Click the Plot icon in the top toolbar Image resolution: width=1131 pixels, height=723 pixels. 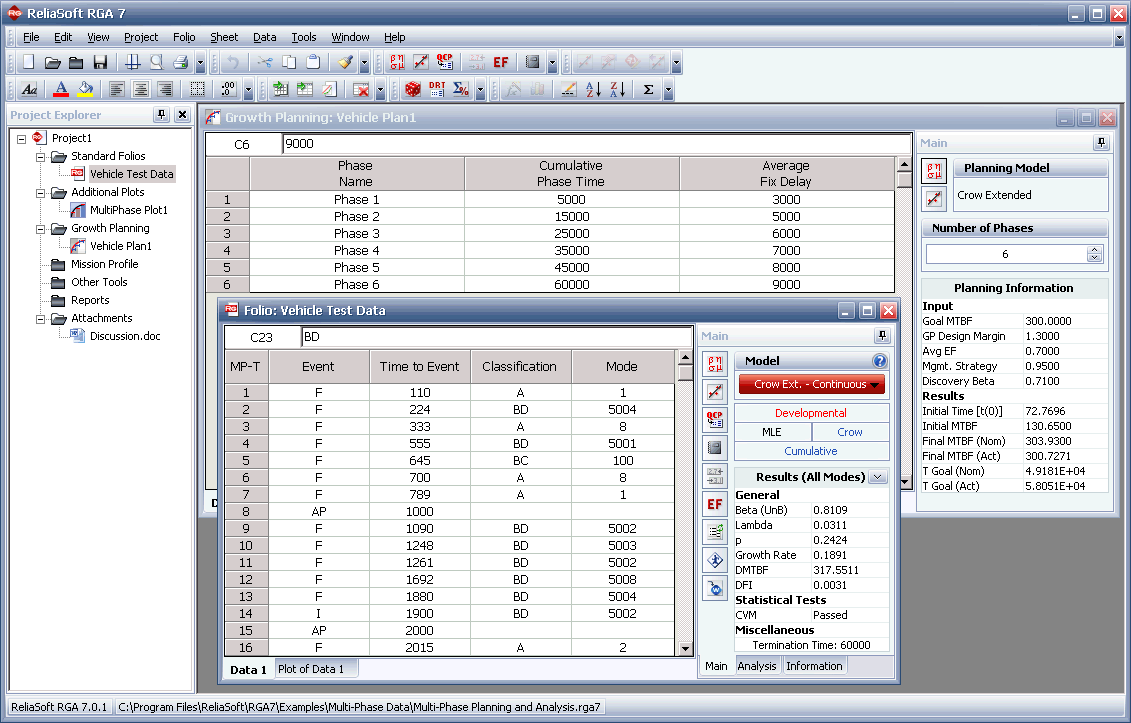click(x=421, y=62)
